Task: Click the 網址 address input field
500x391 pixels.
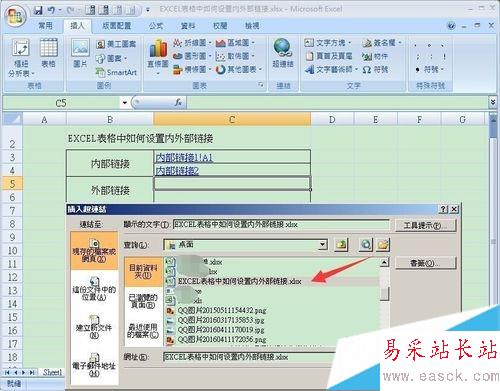Action: coord(249,357)
